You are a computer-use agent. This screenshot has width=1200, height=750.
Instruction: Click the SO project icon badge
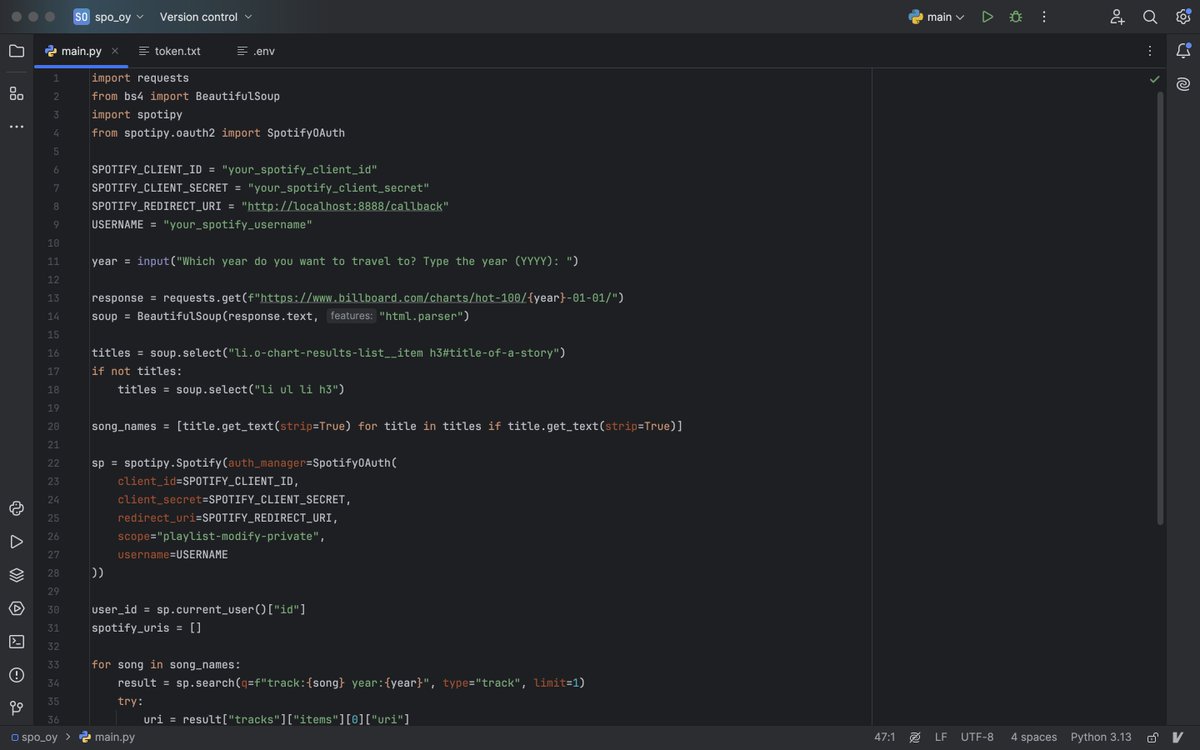pos(81,17)
